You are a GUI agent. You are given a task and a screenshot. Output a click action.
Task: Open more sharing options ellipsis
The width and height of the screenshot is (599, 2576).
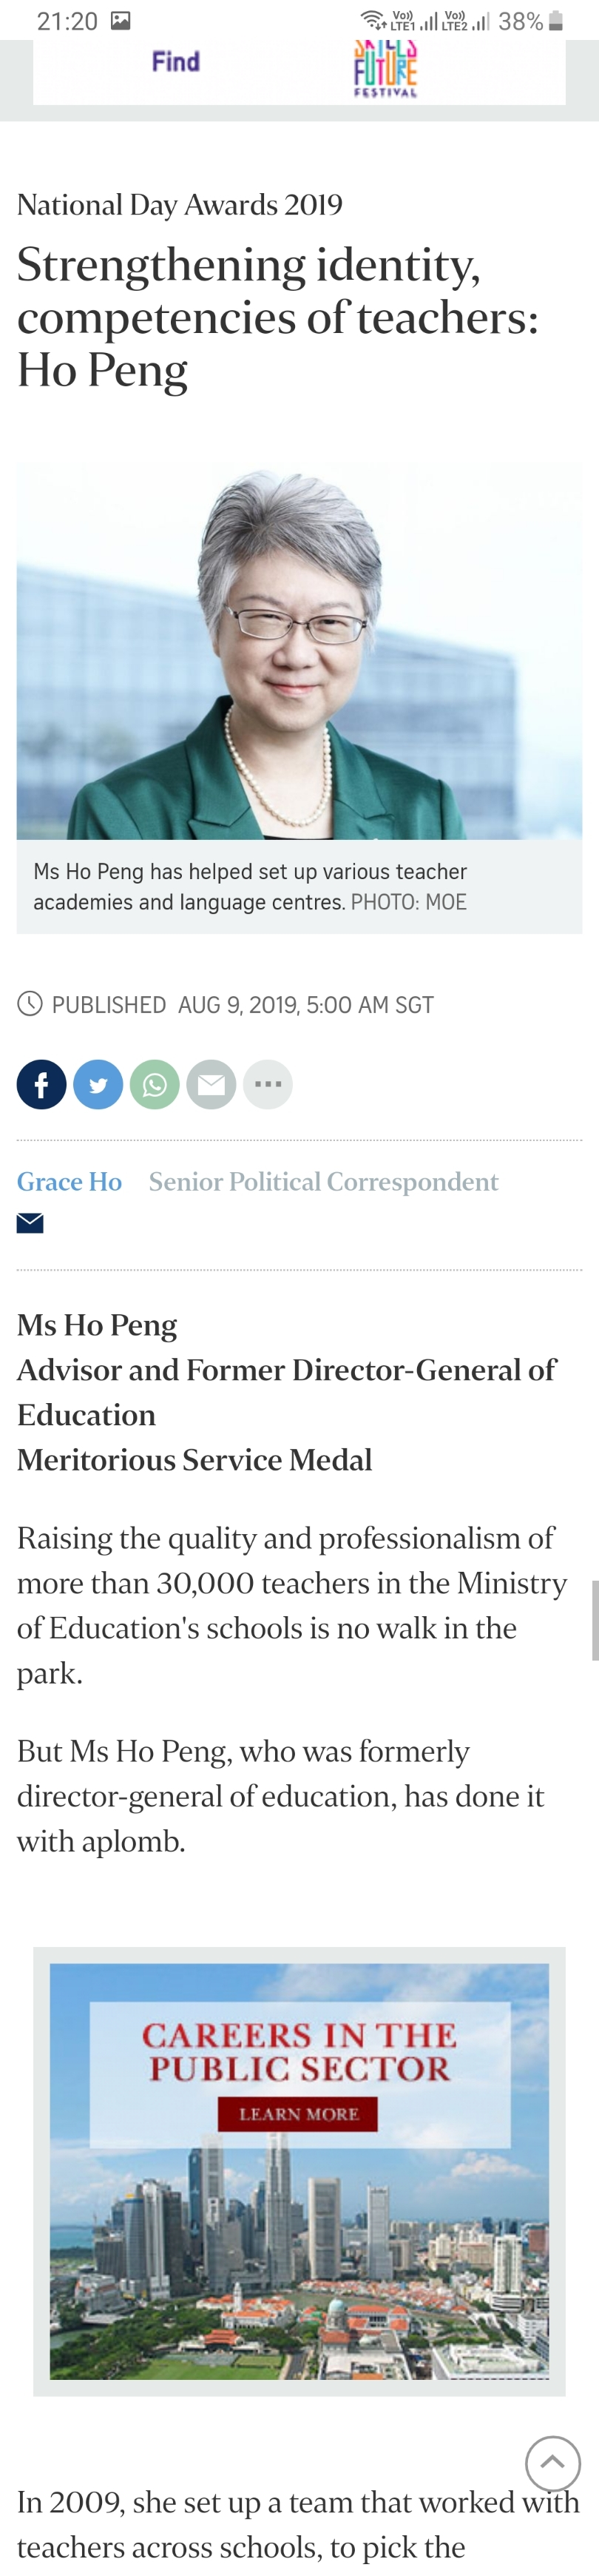click(x=268, y=1084)
